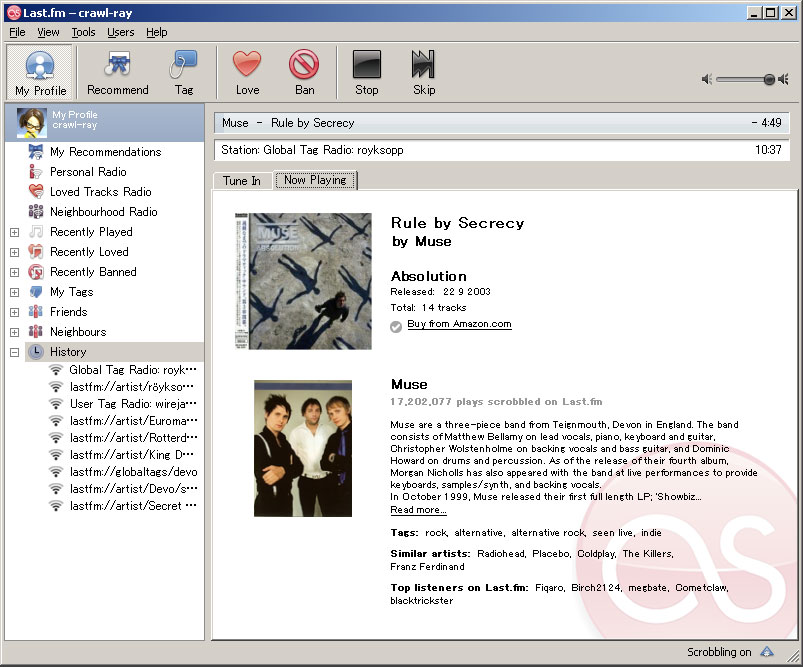The height and width of the screenshot is (667, 803).
Task: Skip to the next track
Action: (x=424, y=72)
